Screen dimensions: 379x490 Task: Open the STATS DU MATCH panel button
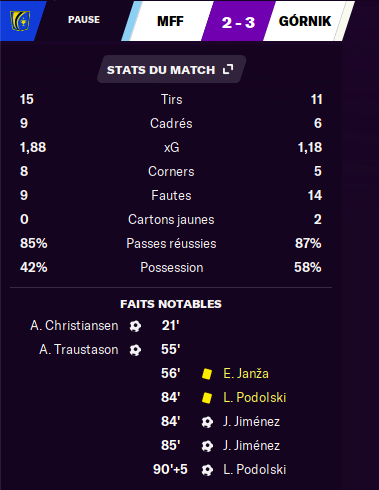[171, 69]
